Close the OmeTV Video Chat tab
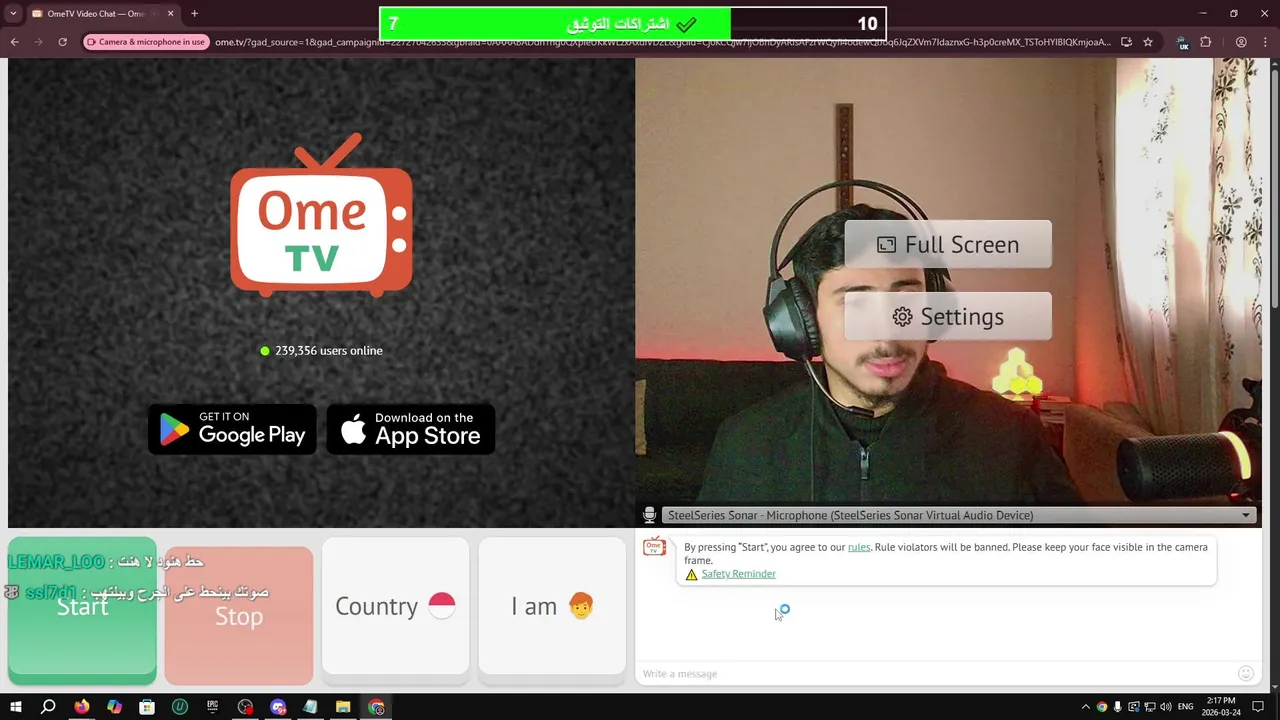This screenshot has height=720, width=1280. [170, 14]
